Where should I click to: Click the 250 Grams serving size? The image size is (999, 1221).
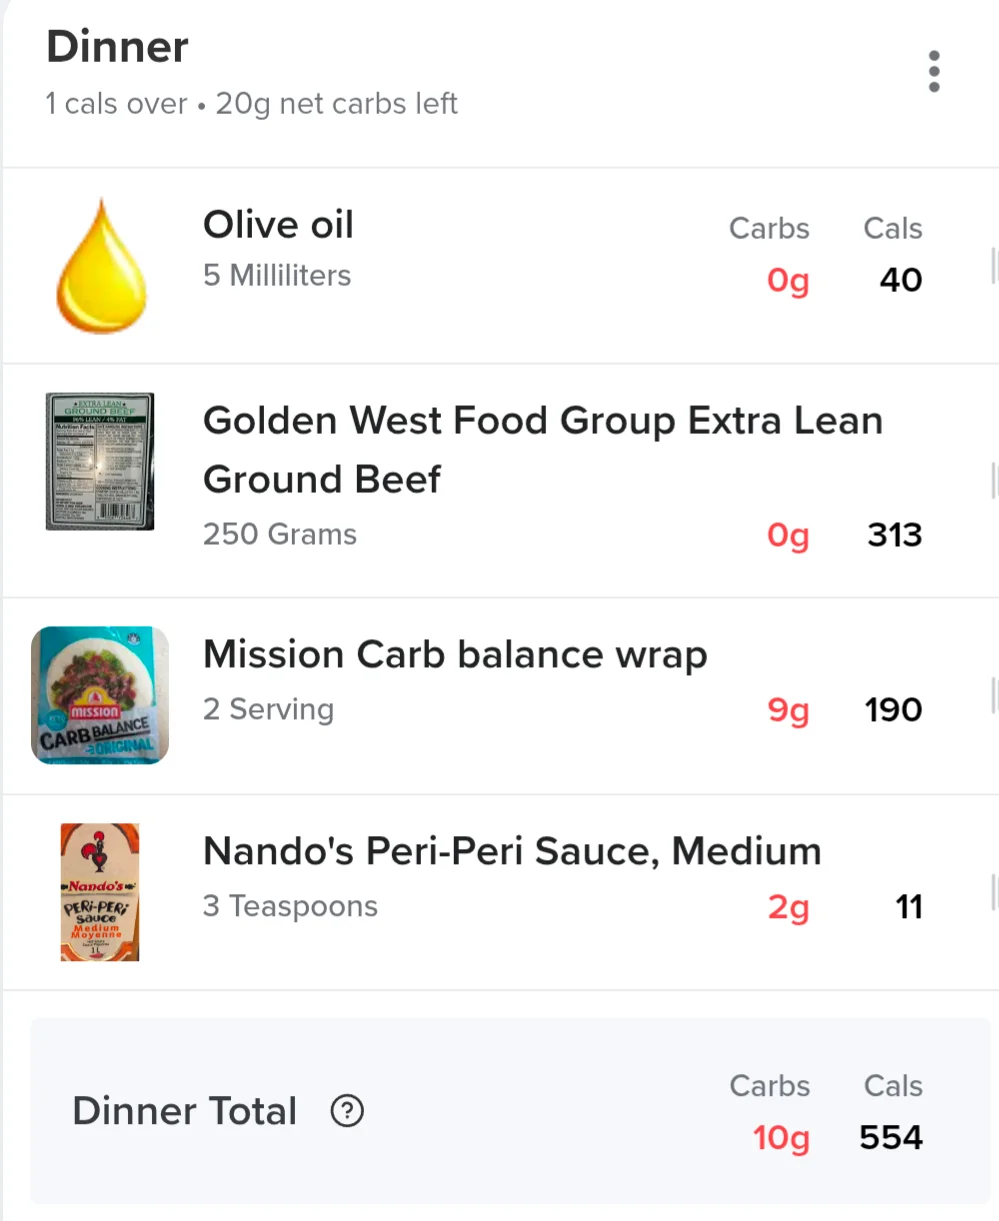(280, 534)
